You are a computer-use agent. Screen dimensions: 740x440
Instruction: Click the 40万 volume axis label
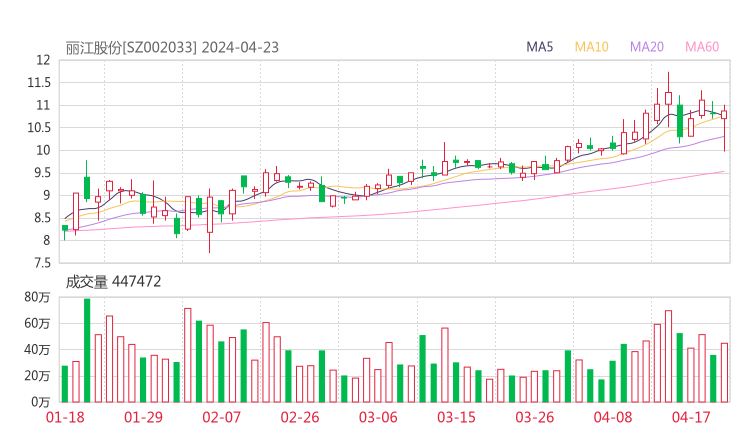point(37,350)
